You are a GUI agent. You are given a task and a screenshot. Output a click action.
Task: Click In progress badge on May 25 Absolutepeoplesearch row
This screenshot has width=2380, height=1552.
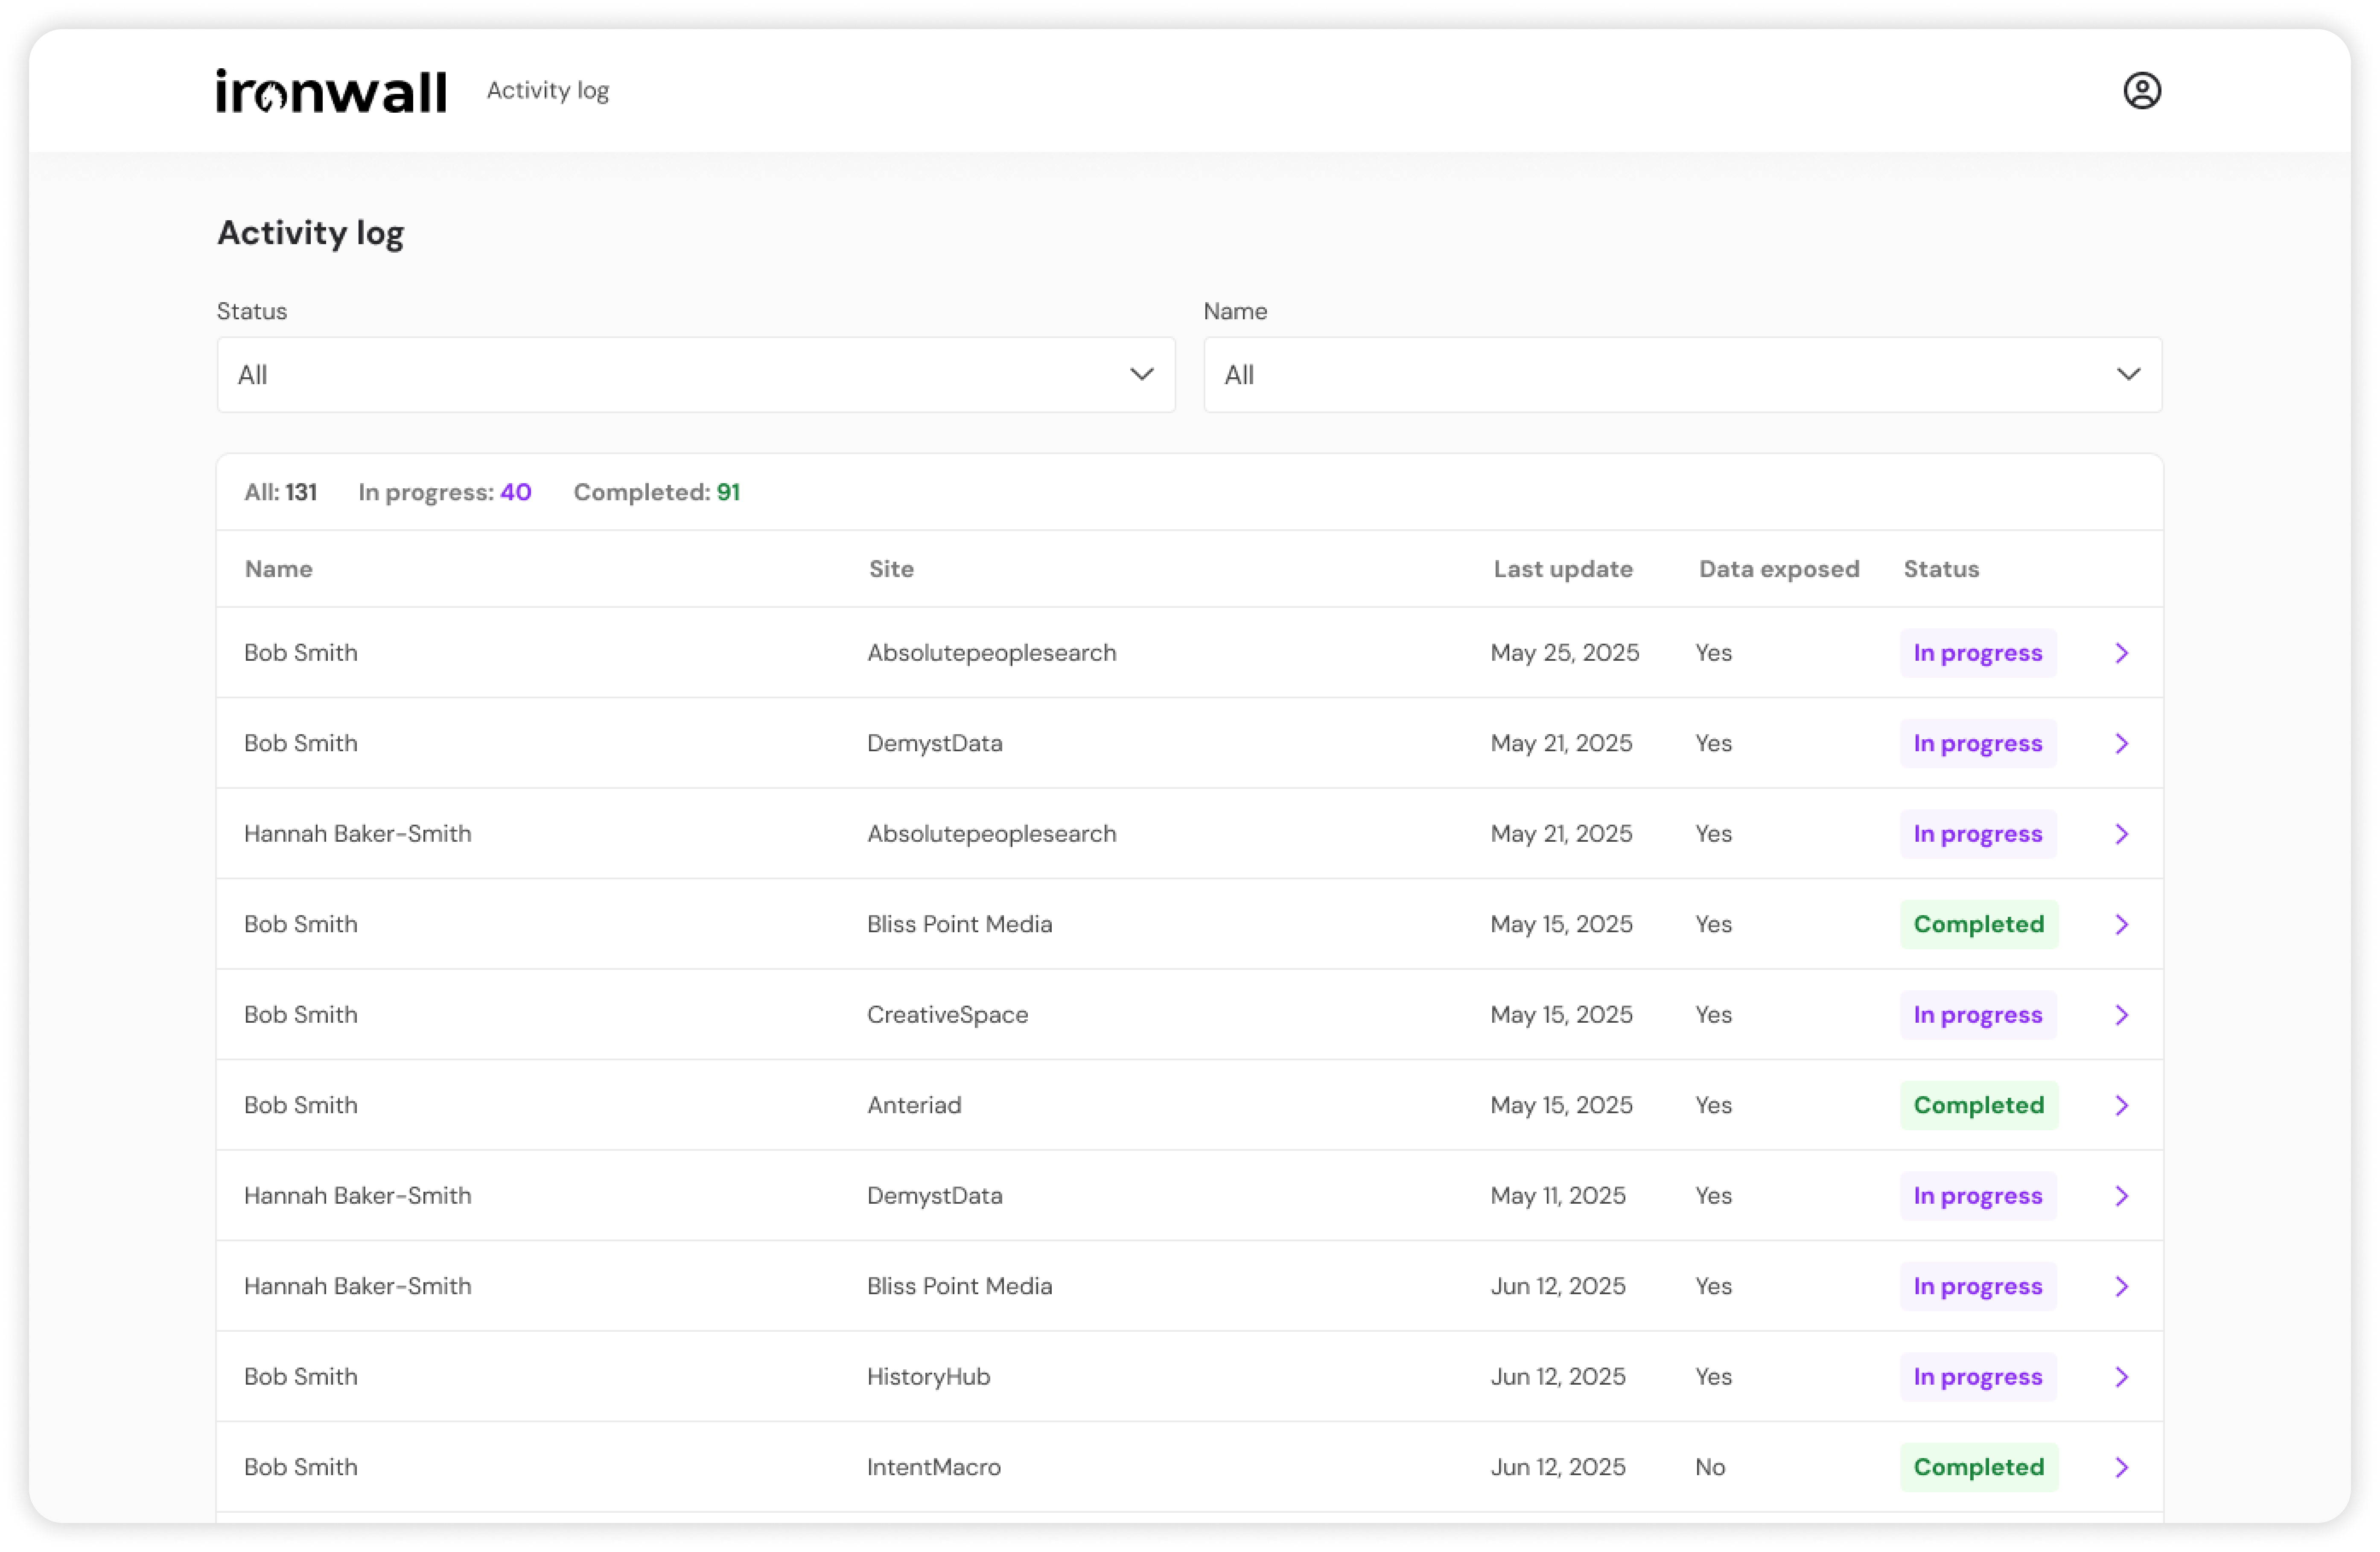(1978, 653)
